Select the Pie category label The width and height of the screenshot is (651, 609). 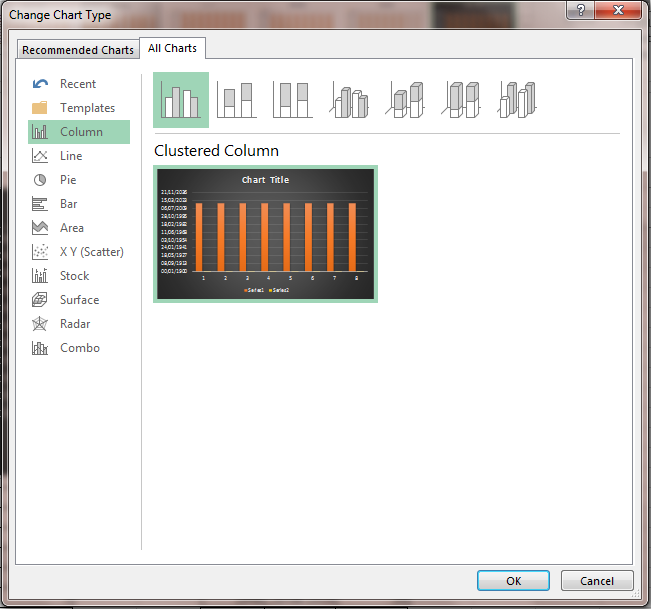pos(68,180)
